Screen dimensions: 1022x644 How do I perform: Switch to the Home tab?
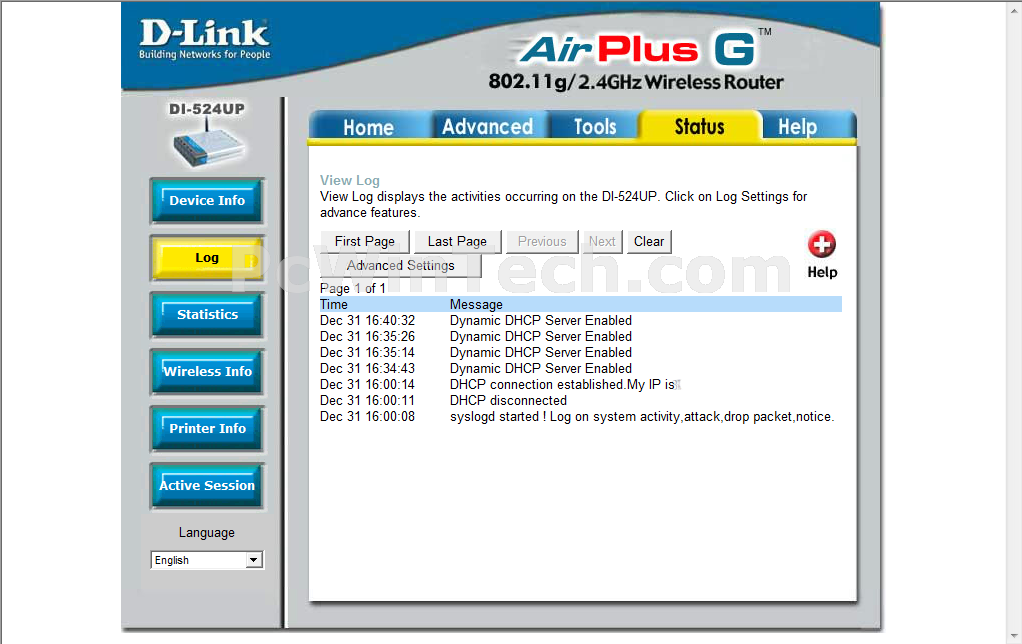(368, 126)
